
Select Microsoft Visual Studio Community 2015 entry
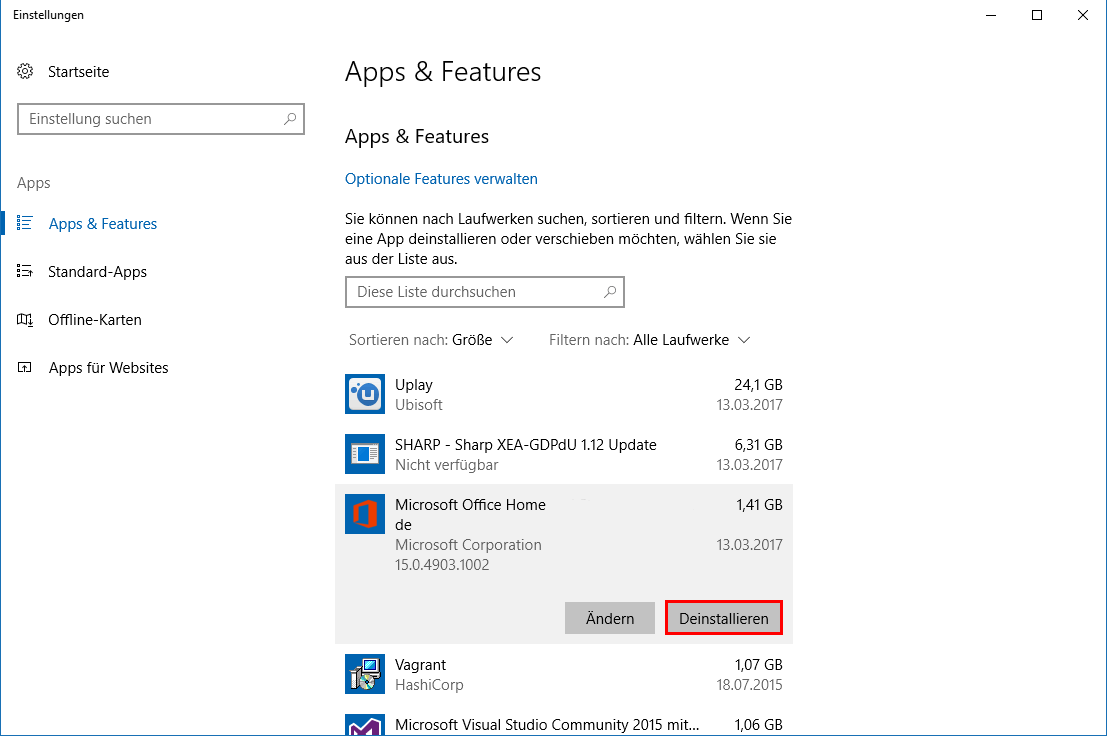click(547, 725)
